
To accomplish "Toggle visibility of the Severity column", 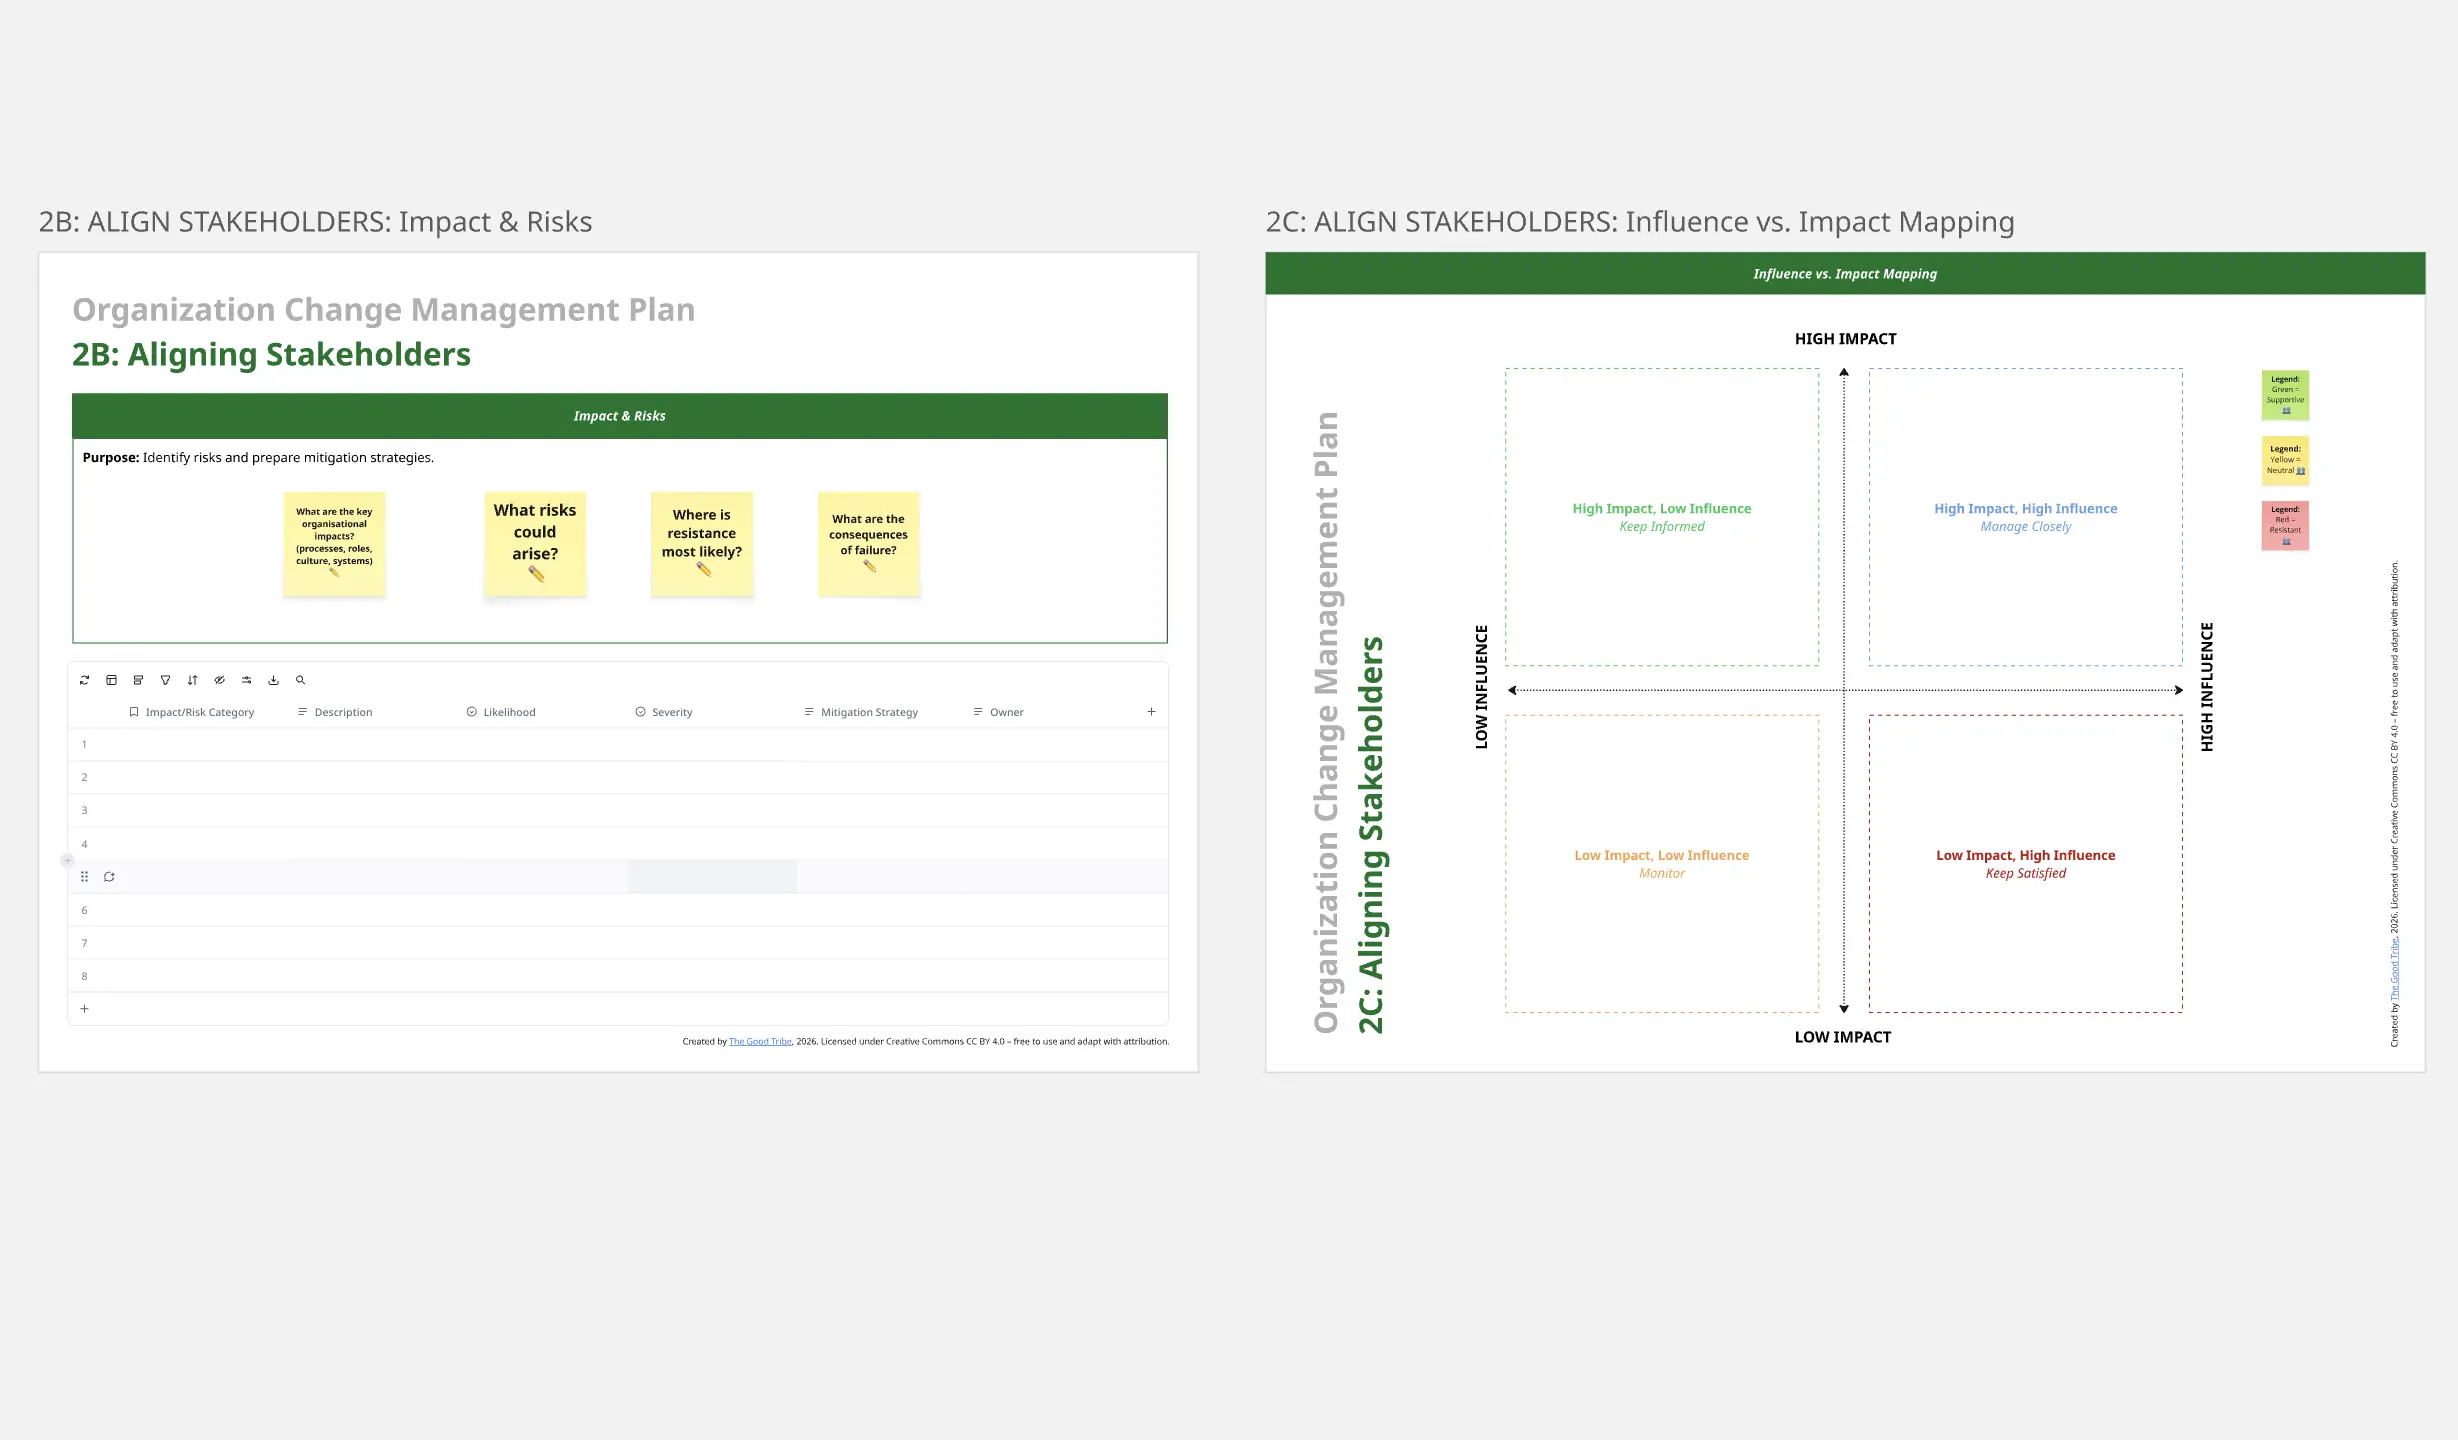I will pos(639,711).
